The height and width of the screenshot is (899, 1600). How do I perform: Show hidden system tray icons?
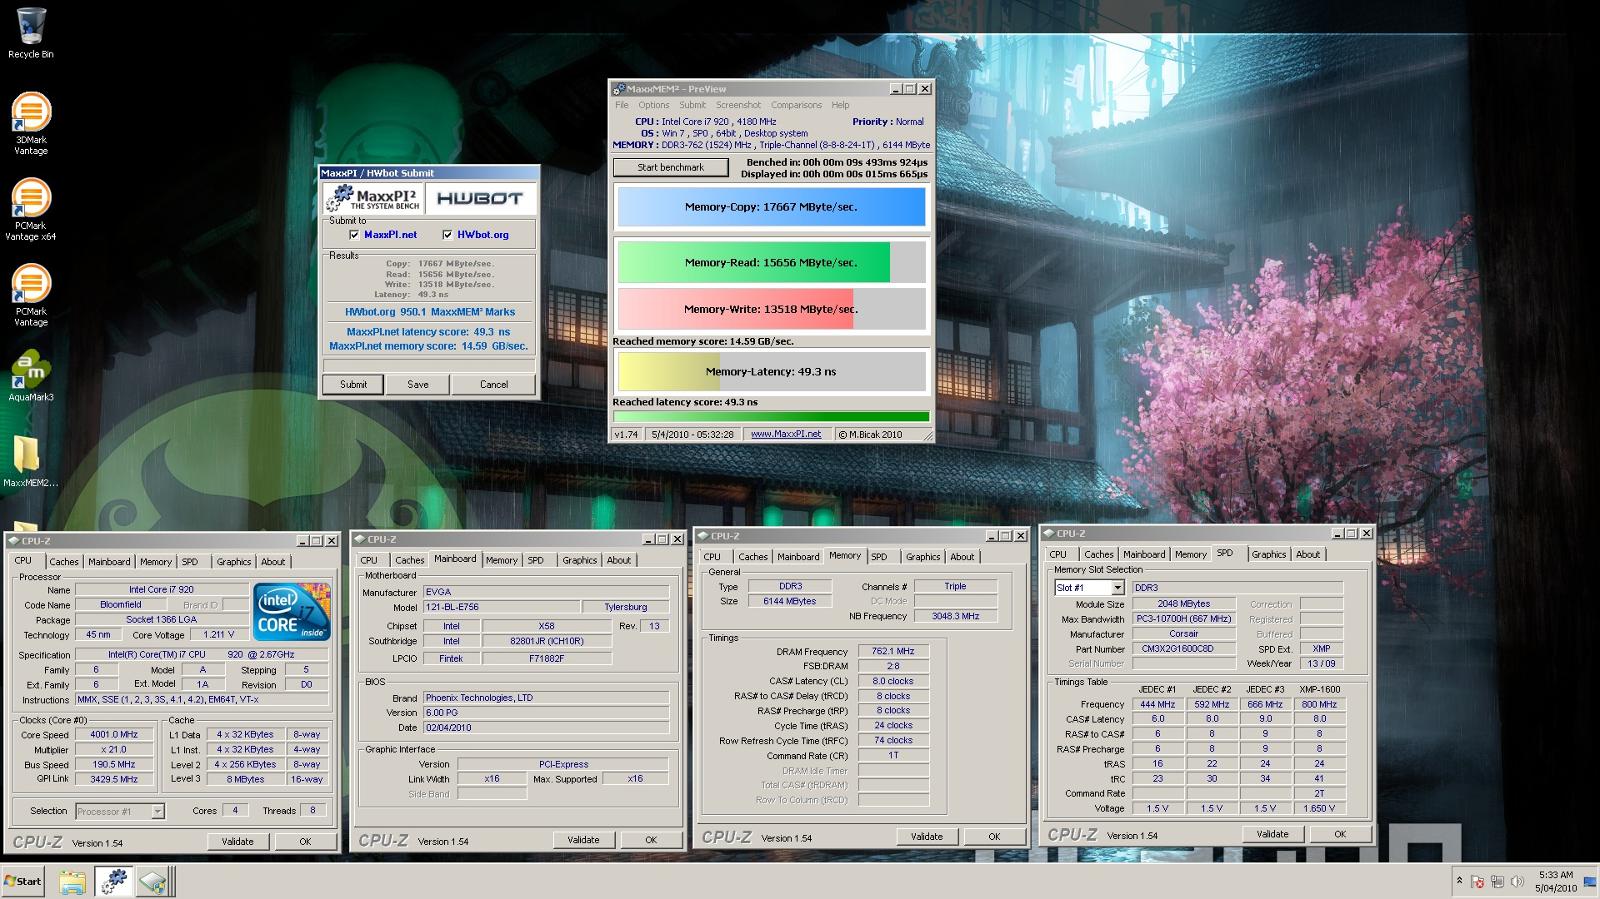[1459, 881]
